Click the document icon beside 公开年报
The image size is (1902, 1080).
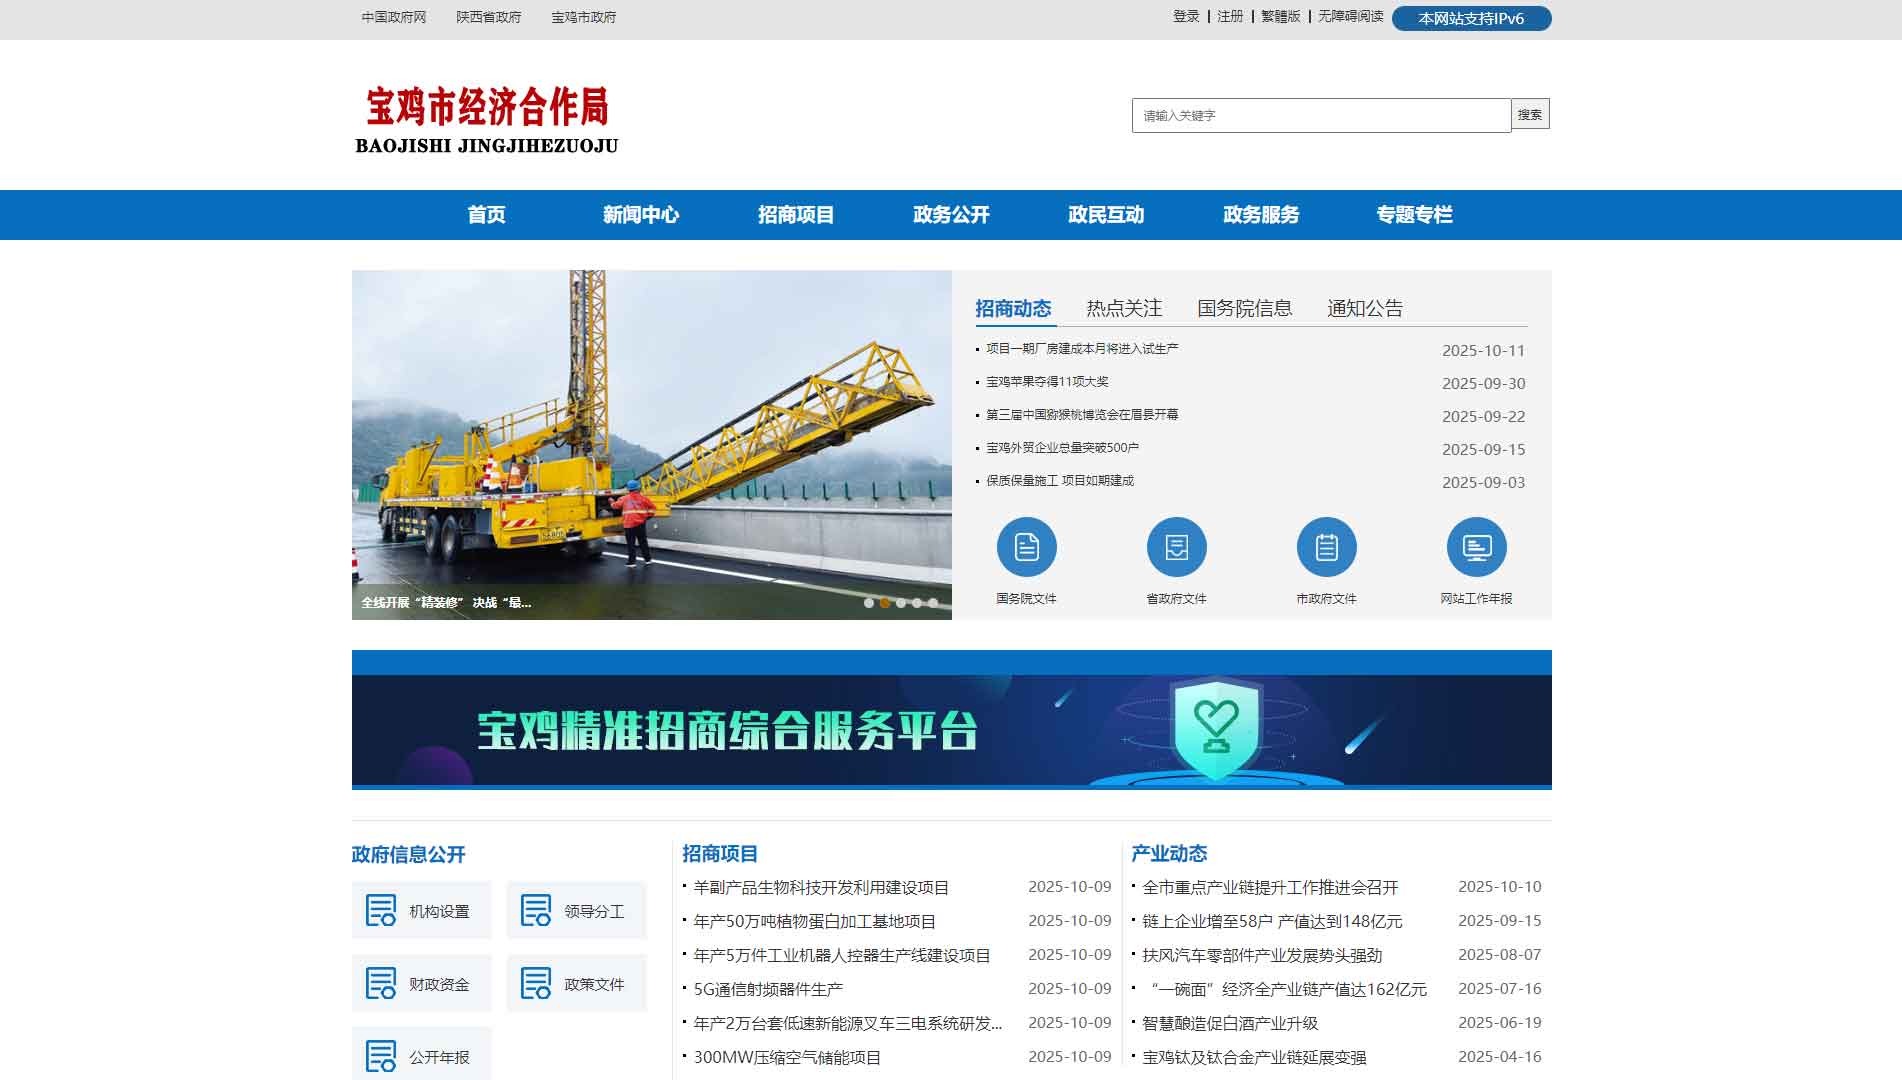381,1056
